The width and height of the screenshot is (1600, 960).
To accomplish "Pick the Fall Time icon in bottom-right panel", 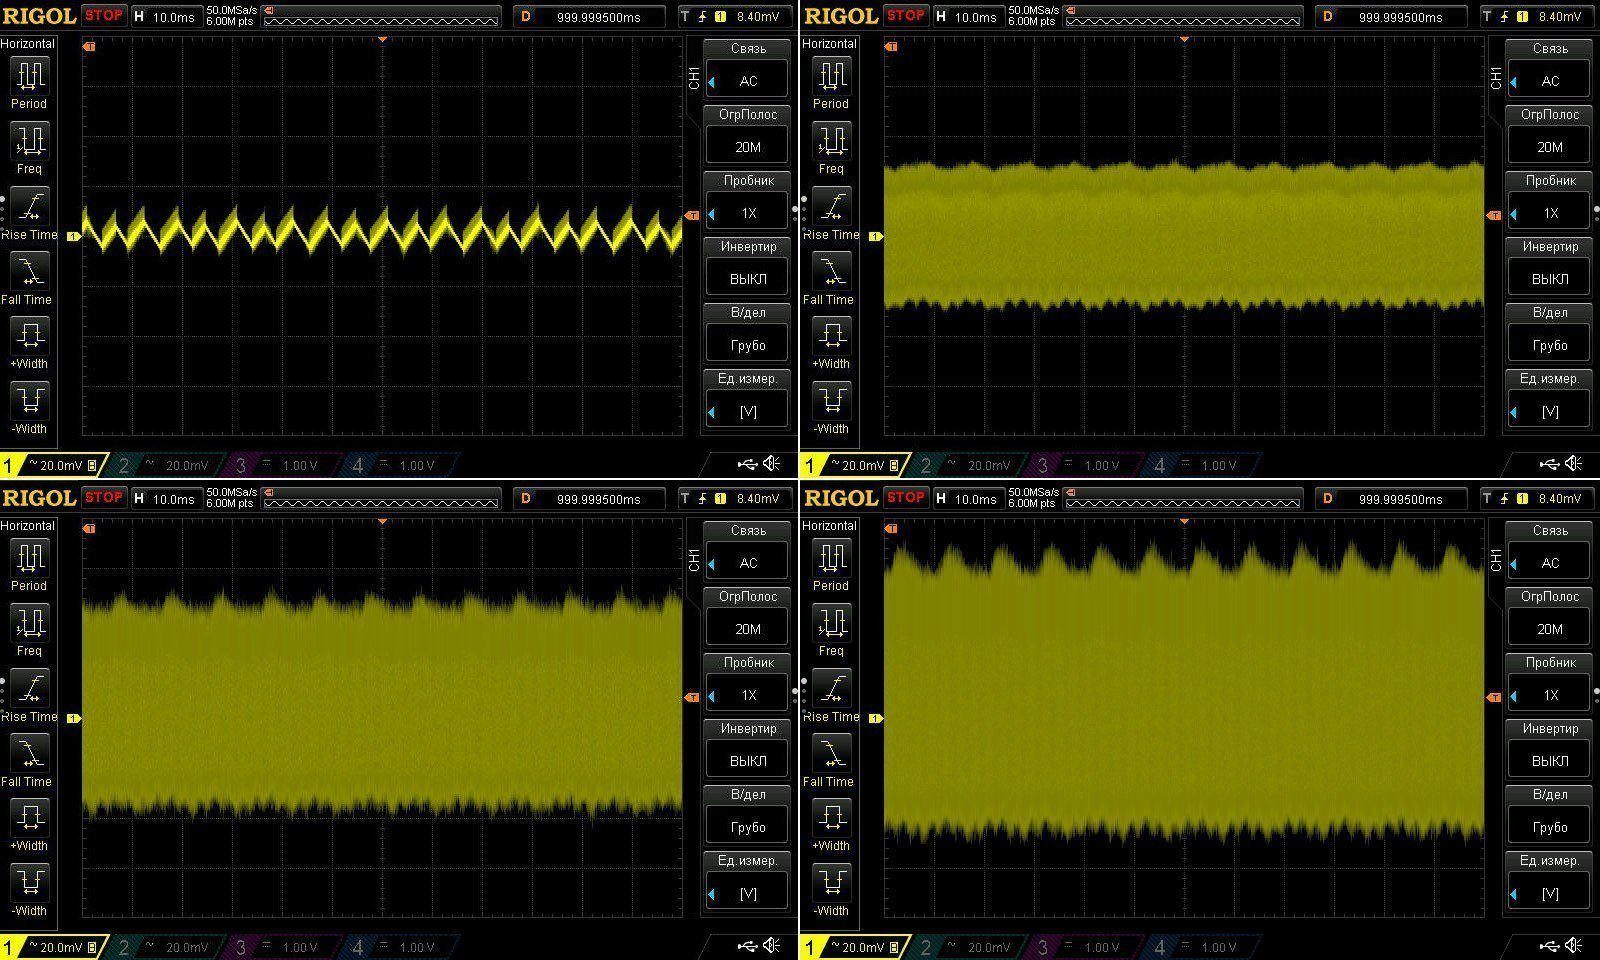I will 831,755.
